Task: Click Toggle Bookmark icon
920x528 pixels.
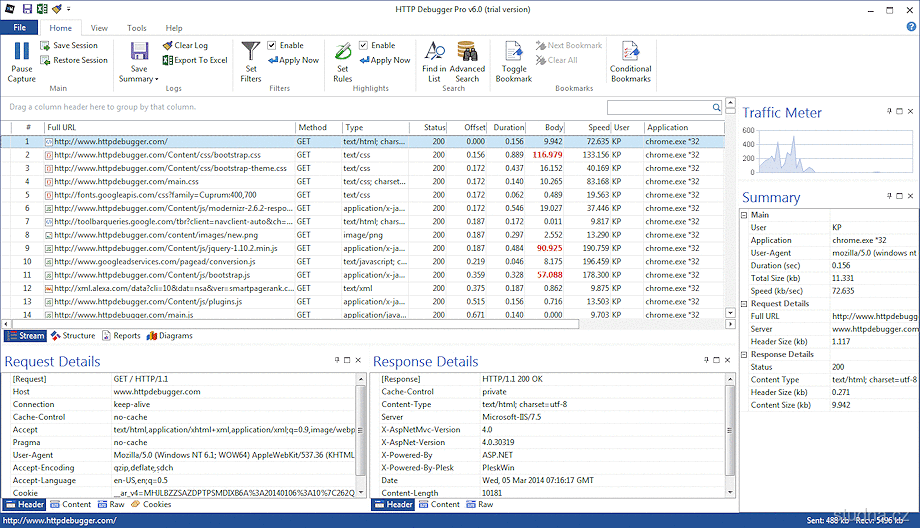Action: point(513,52)
